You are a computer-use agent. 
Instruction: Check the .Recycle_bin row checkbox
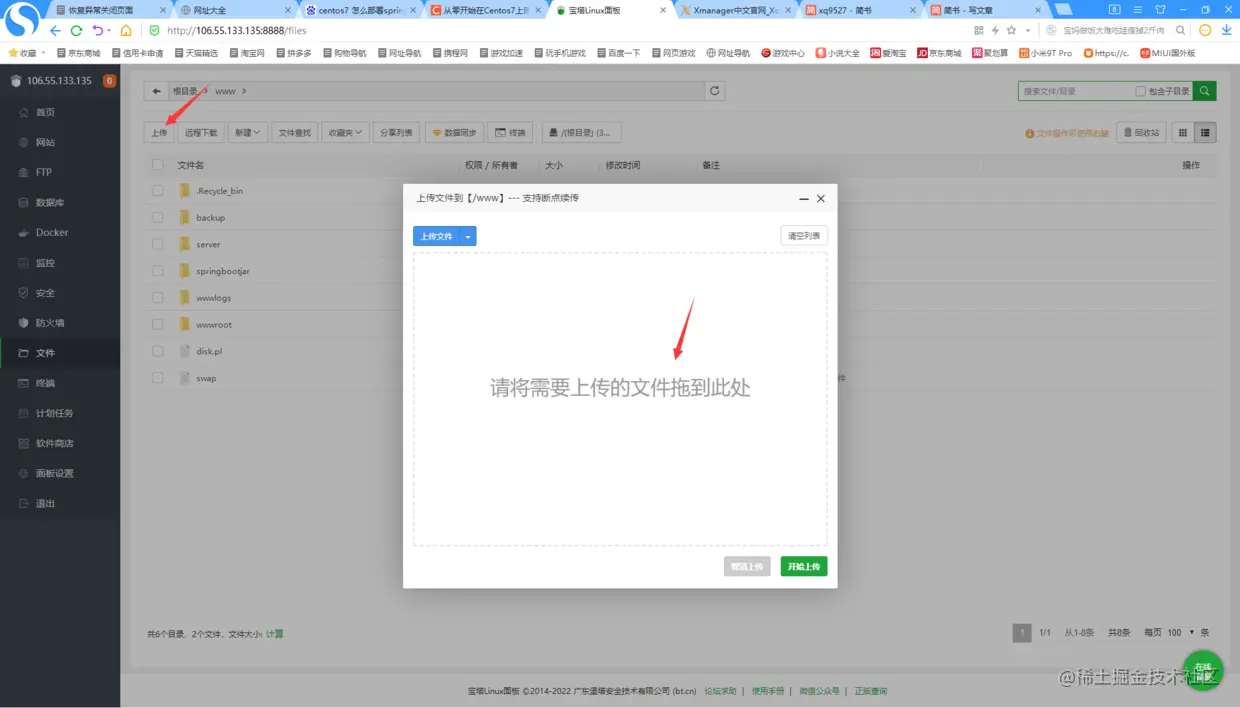click(x=158, y=190)
